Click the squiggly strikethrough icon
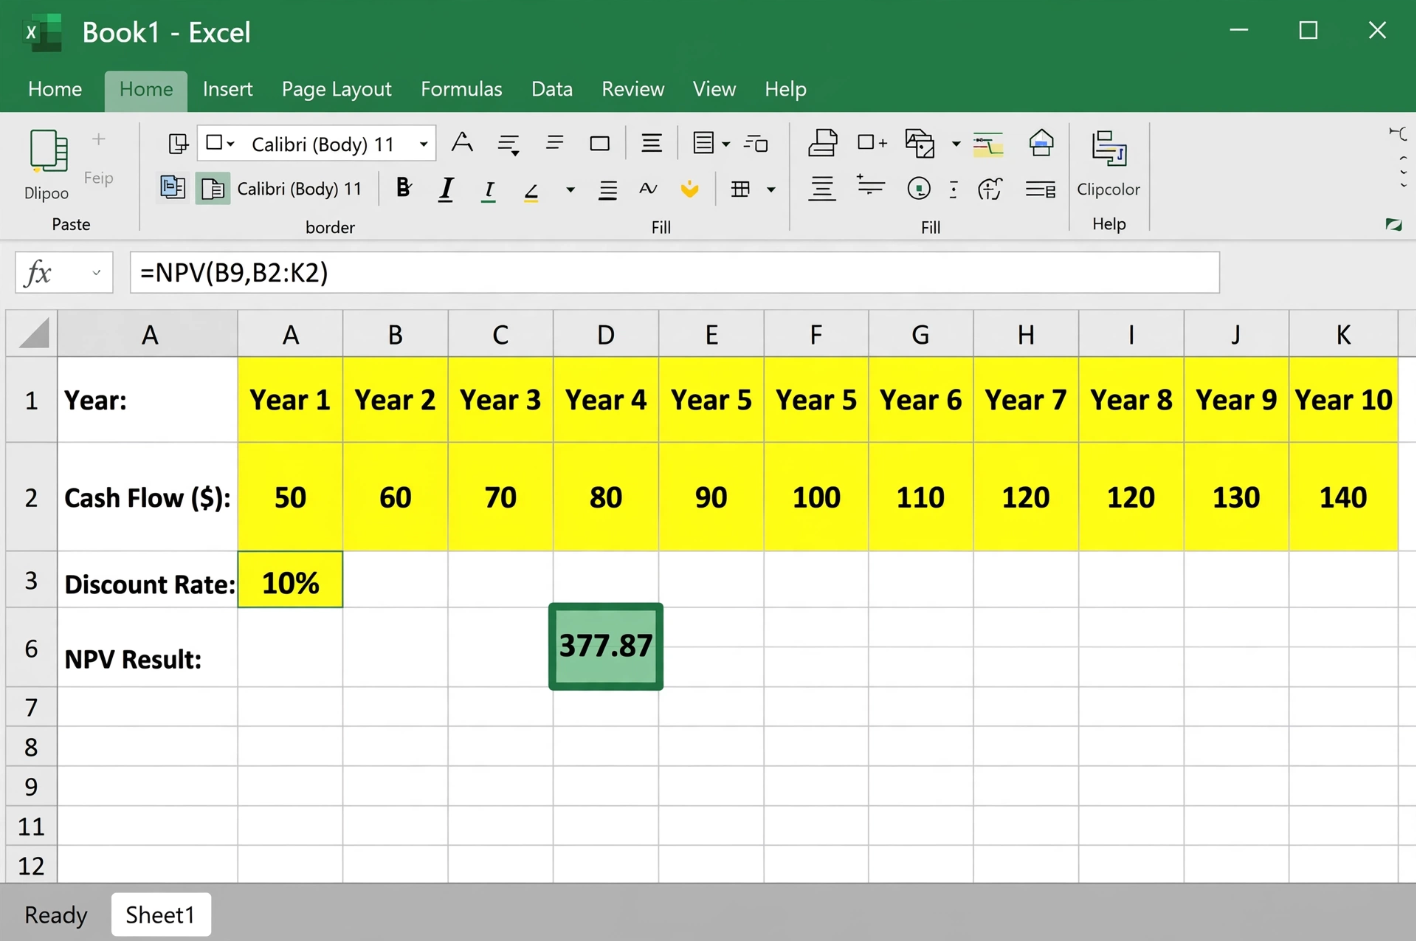 pyautogui.click(x=648, y=188)
